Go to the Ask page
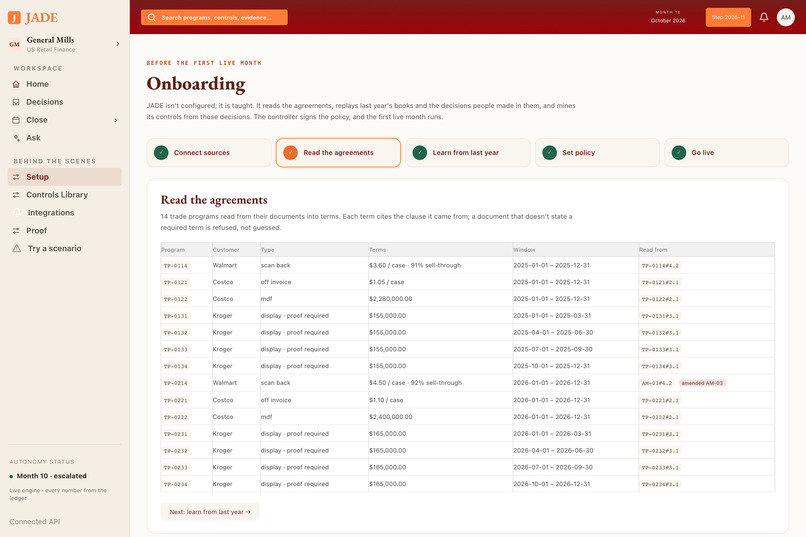The image size is (806, 537). (x=64, y=138)
